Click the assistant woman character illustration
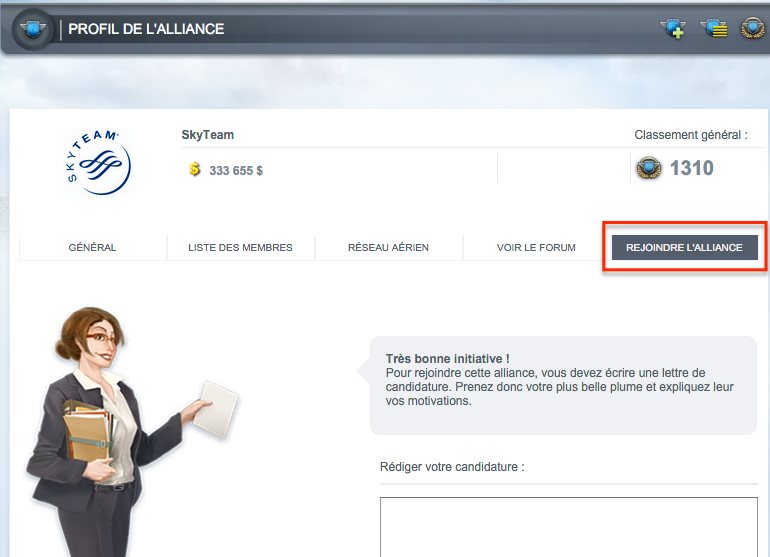 point(131,432)
